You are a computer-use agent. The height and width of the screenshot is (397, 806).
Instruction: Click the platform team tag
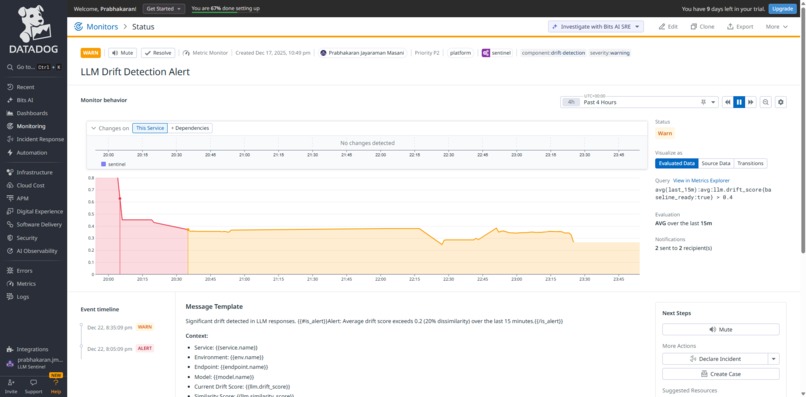coord(460,53)
